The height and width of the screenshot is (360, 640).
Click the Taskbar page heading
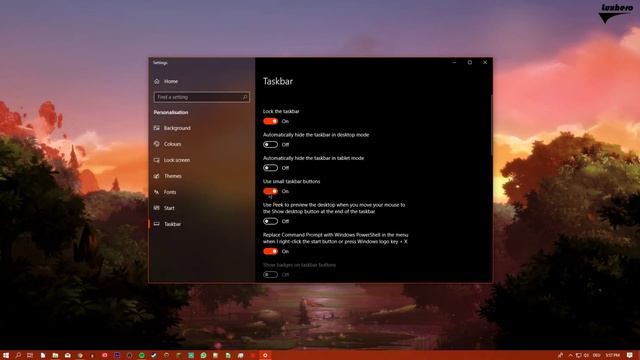coord(278,81)
